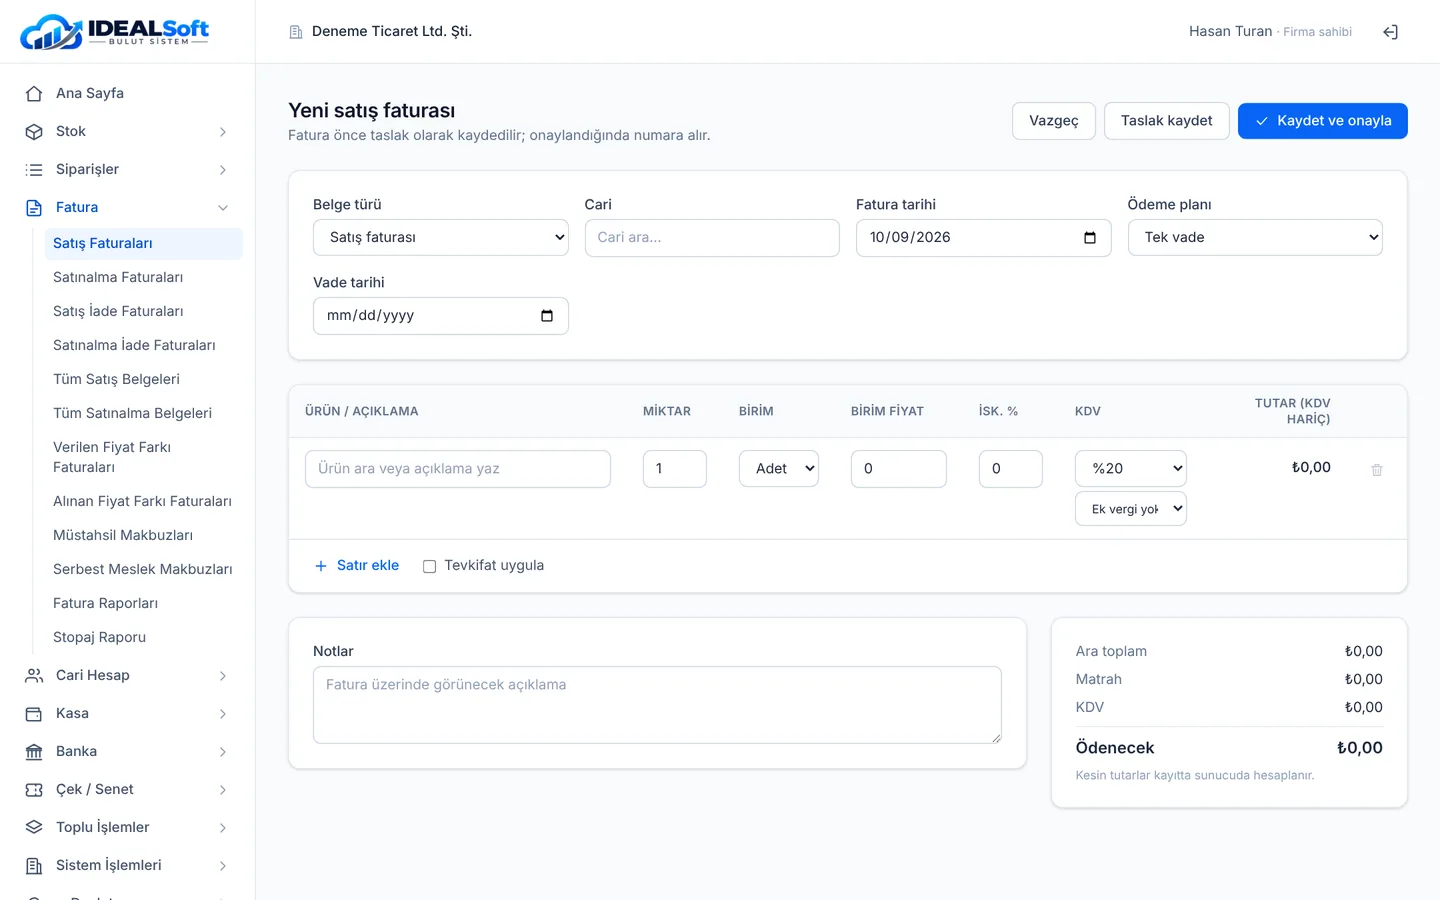Click the Çek / Senet ticket icon
This screenshot has height=900, width=1440.
34,789
